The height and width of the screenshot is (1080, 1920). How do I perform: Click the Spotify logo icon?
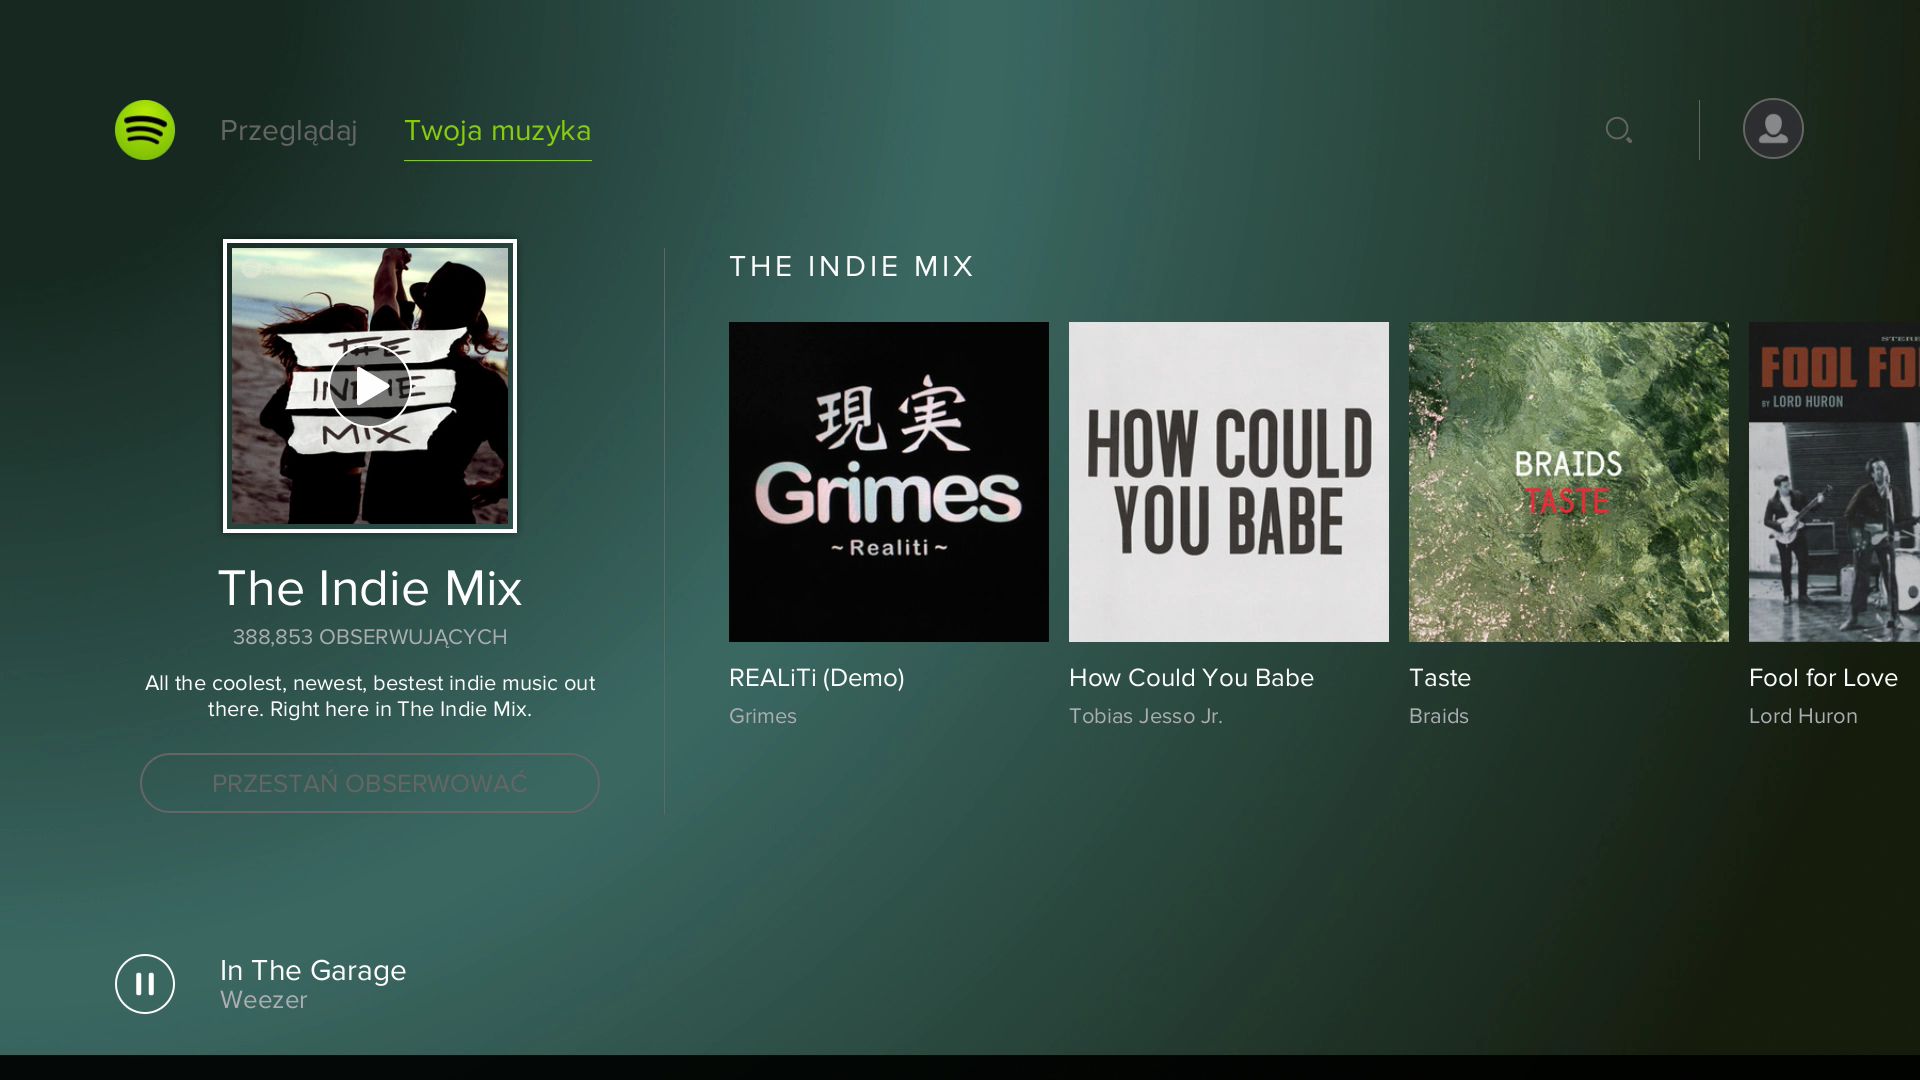[145, 130]
